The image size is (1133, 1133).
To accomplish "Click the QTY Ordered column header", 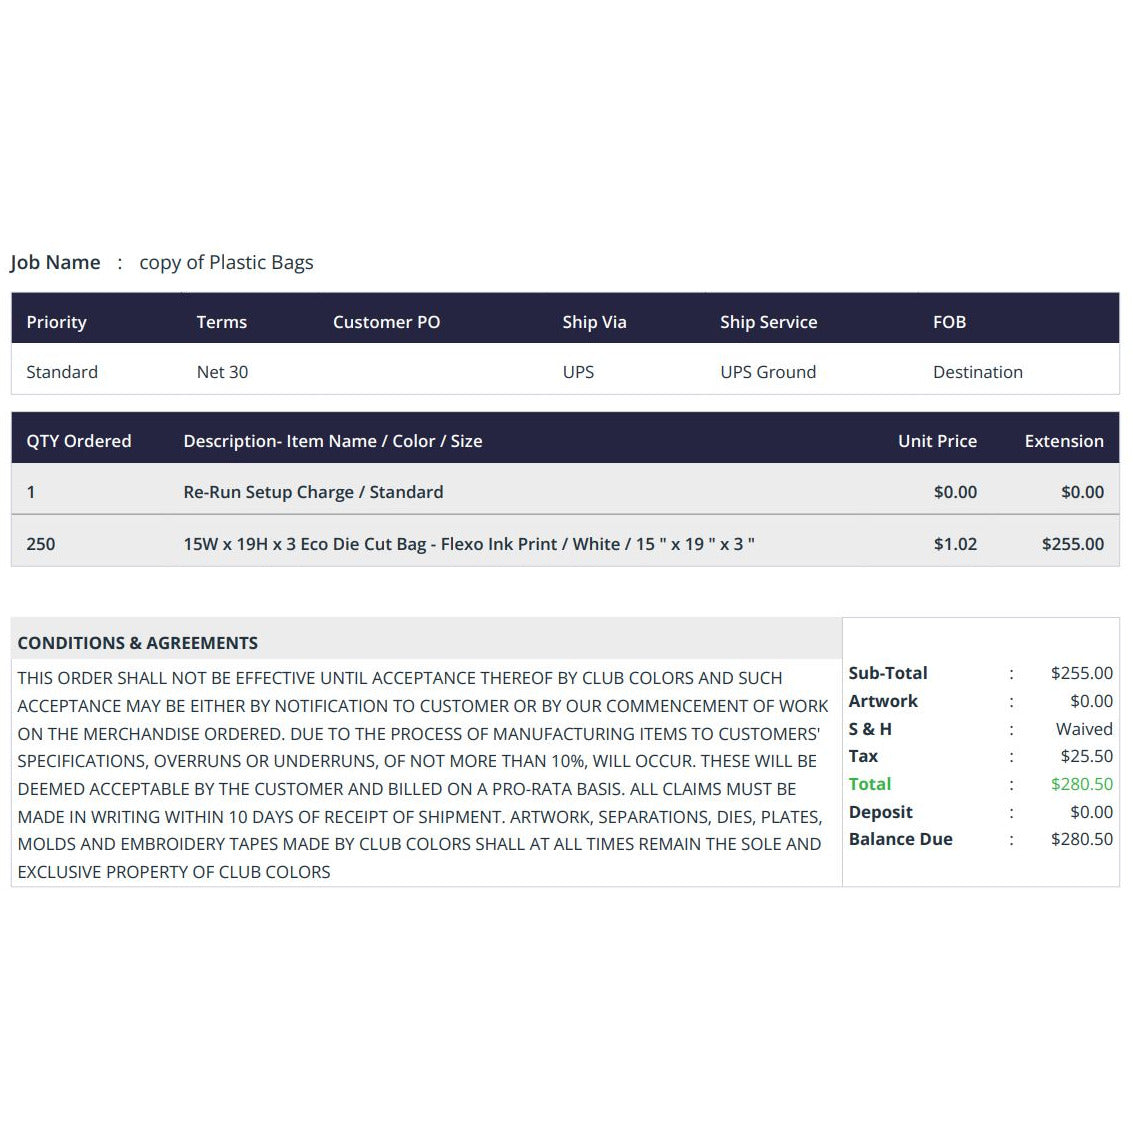I will coord(79,441).
